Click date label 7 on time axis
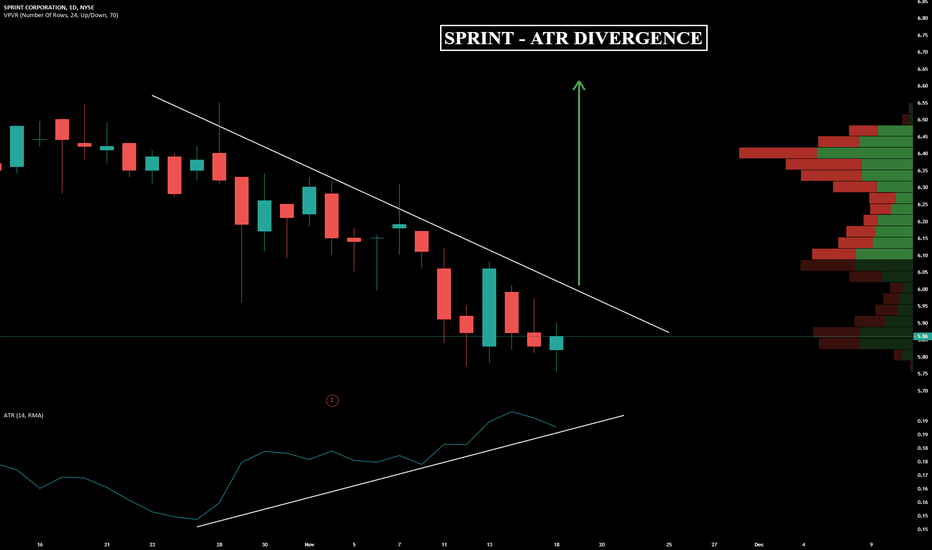The image size is (932, 550). (x=399, y=545)
